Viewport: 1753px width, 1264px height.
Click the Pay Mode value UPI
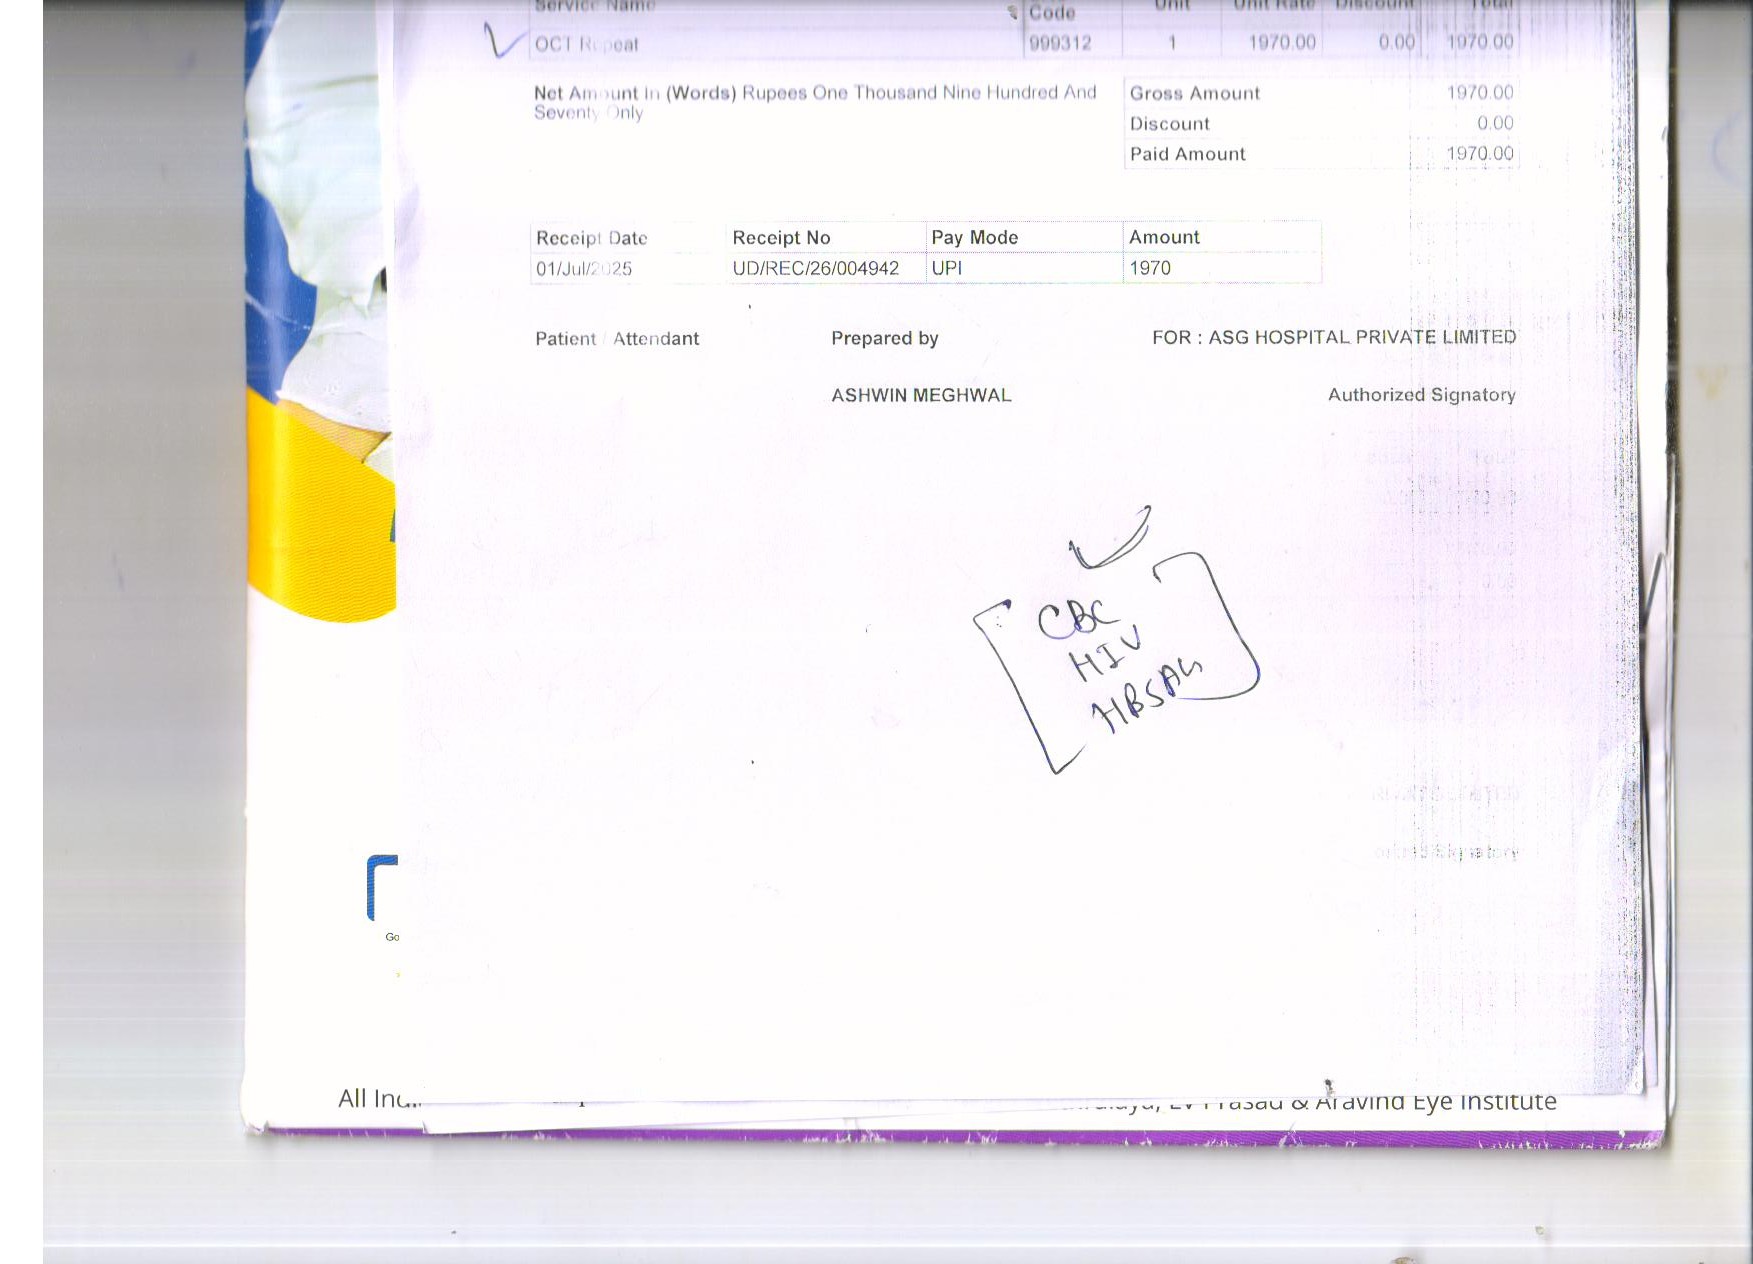coord(946,268)
